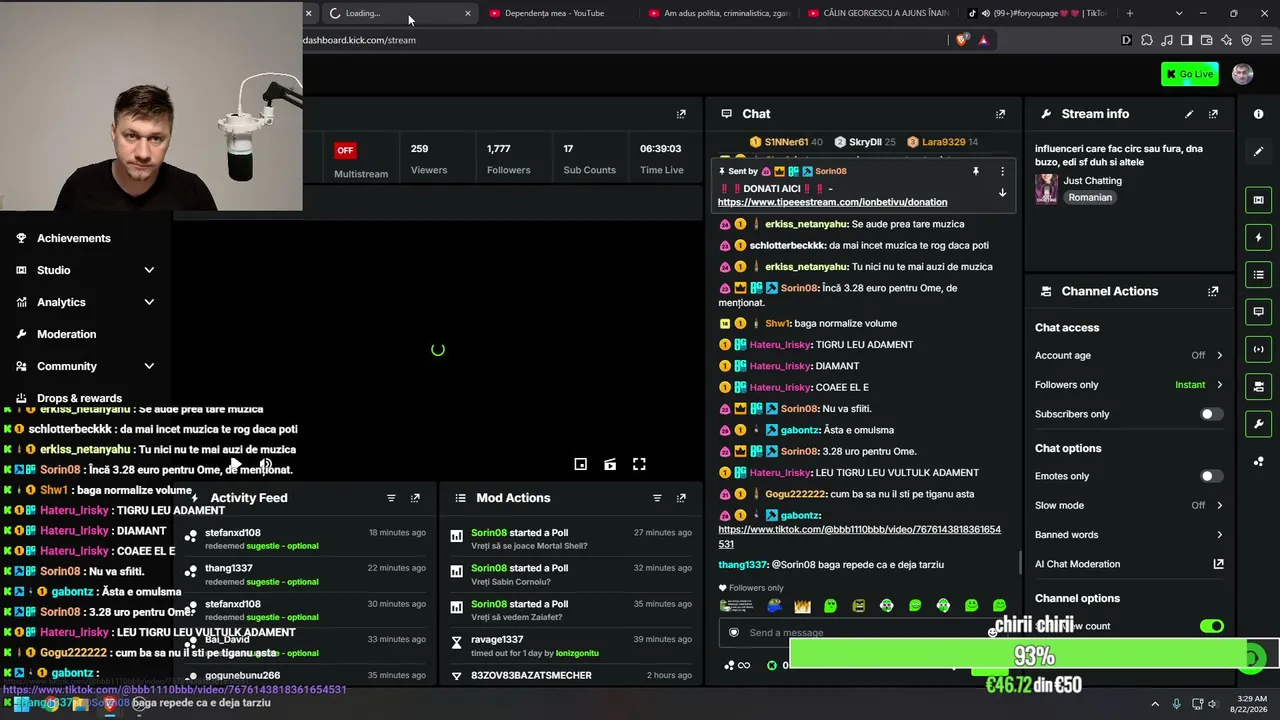Click the Just Chatting category thumbnail
1280x720 pixels.
pos(1047,189)
